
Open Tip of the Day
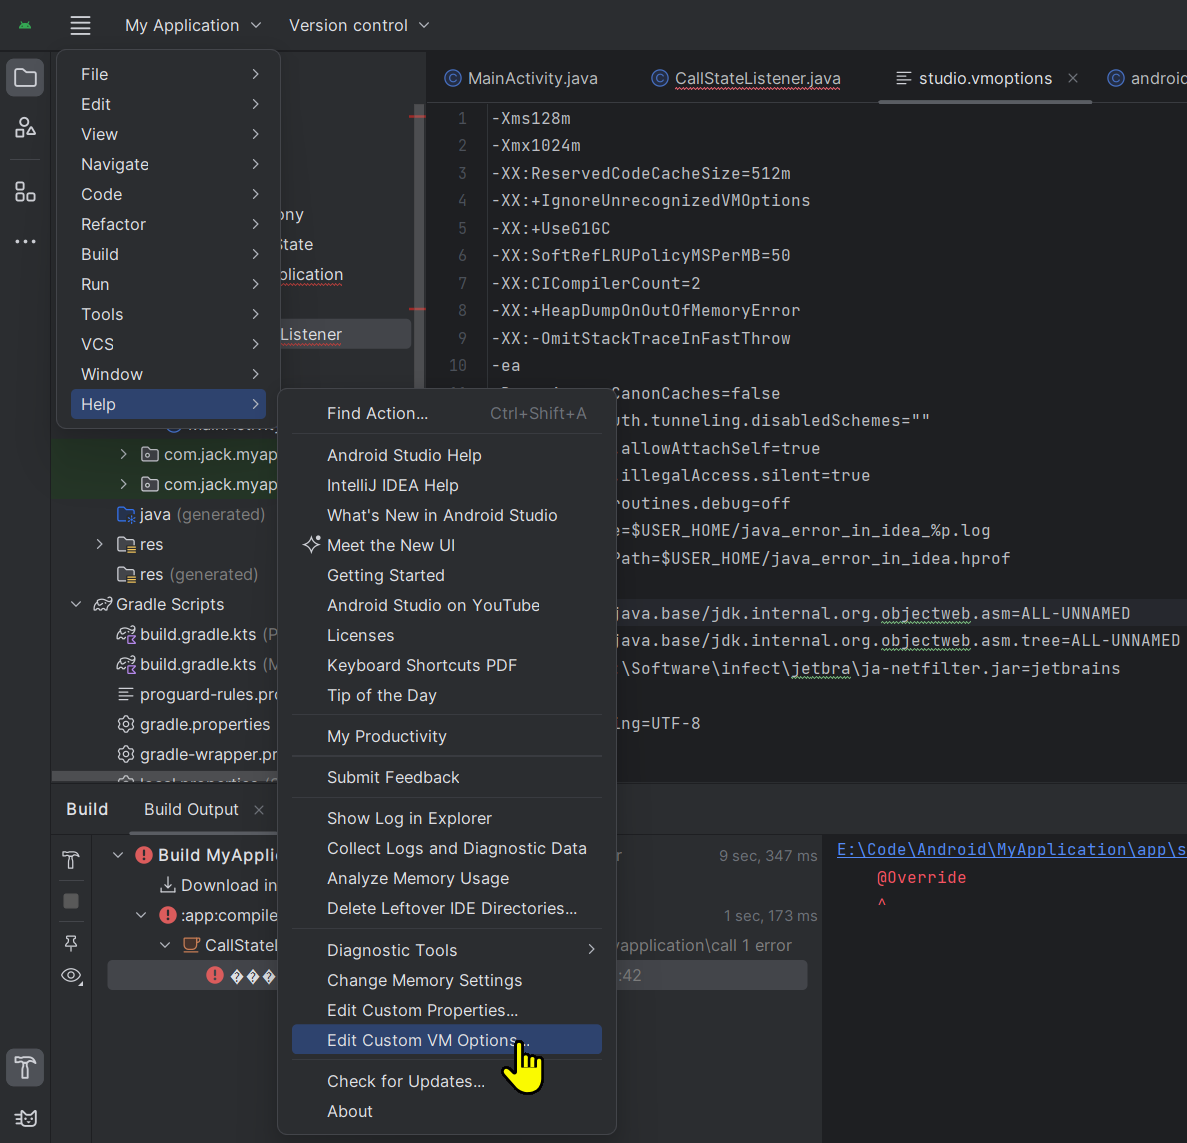(447, 695)
